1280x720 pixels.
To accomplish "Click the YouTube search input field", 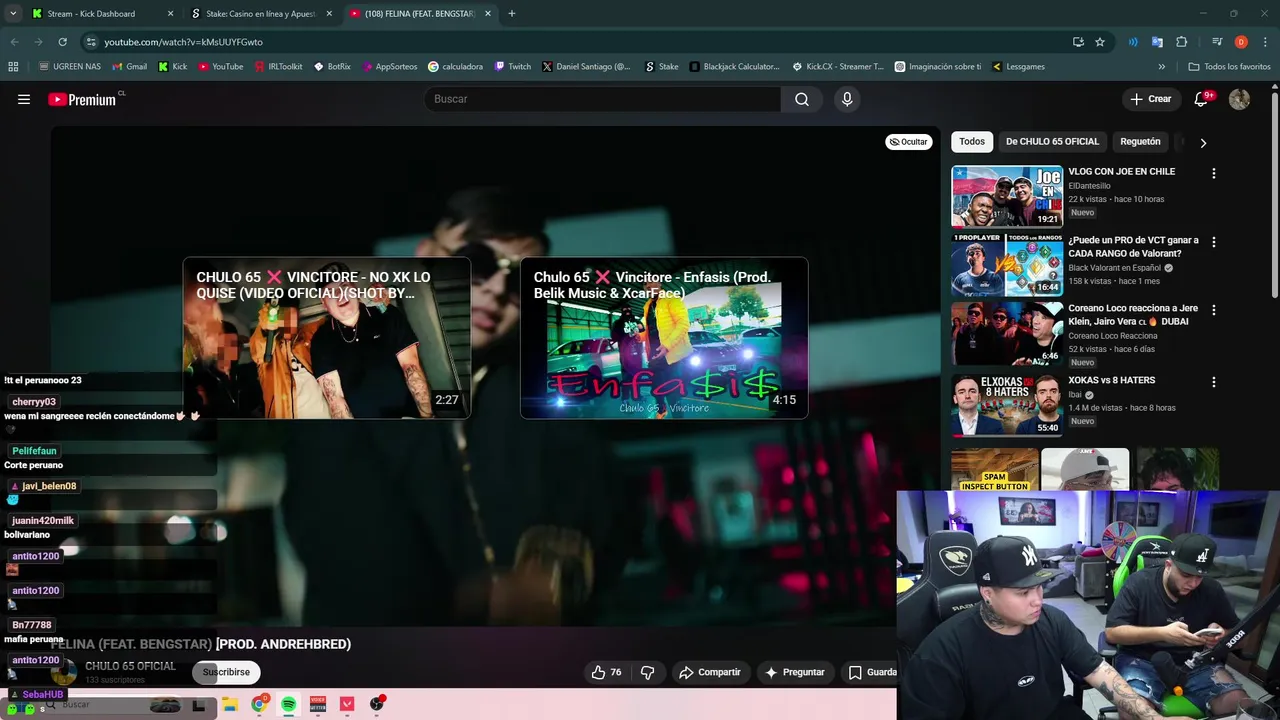I will (x=603, y=99).
